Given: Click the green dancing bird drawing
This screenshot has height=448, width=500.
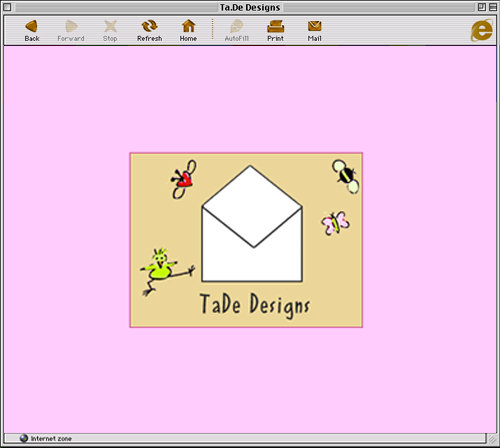Looking at the screenshot, I should click(167, 271).
